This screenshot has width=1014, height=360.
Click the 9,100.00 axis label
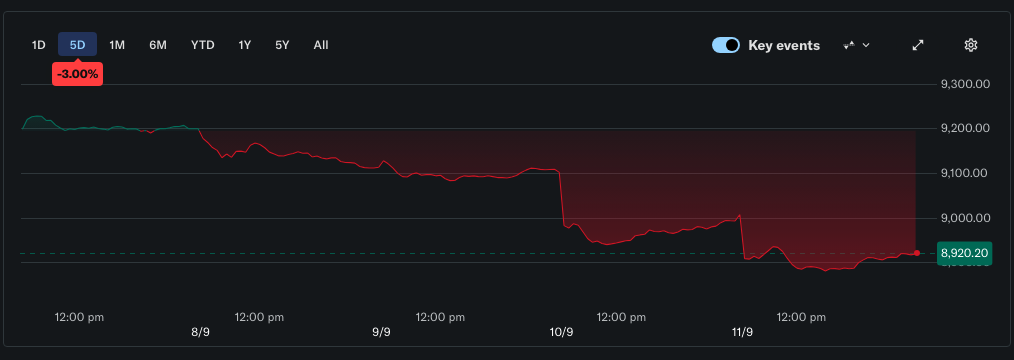tap(965, 173)
